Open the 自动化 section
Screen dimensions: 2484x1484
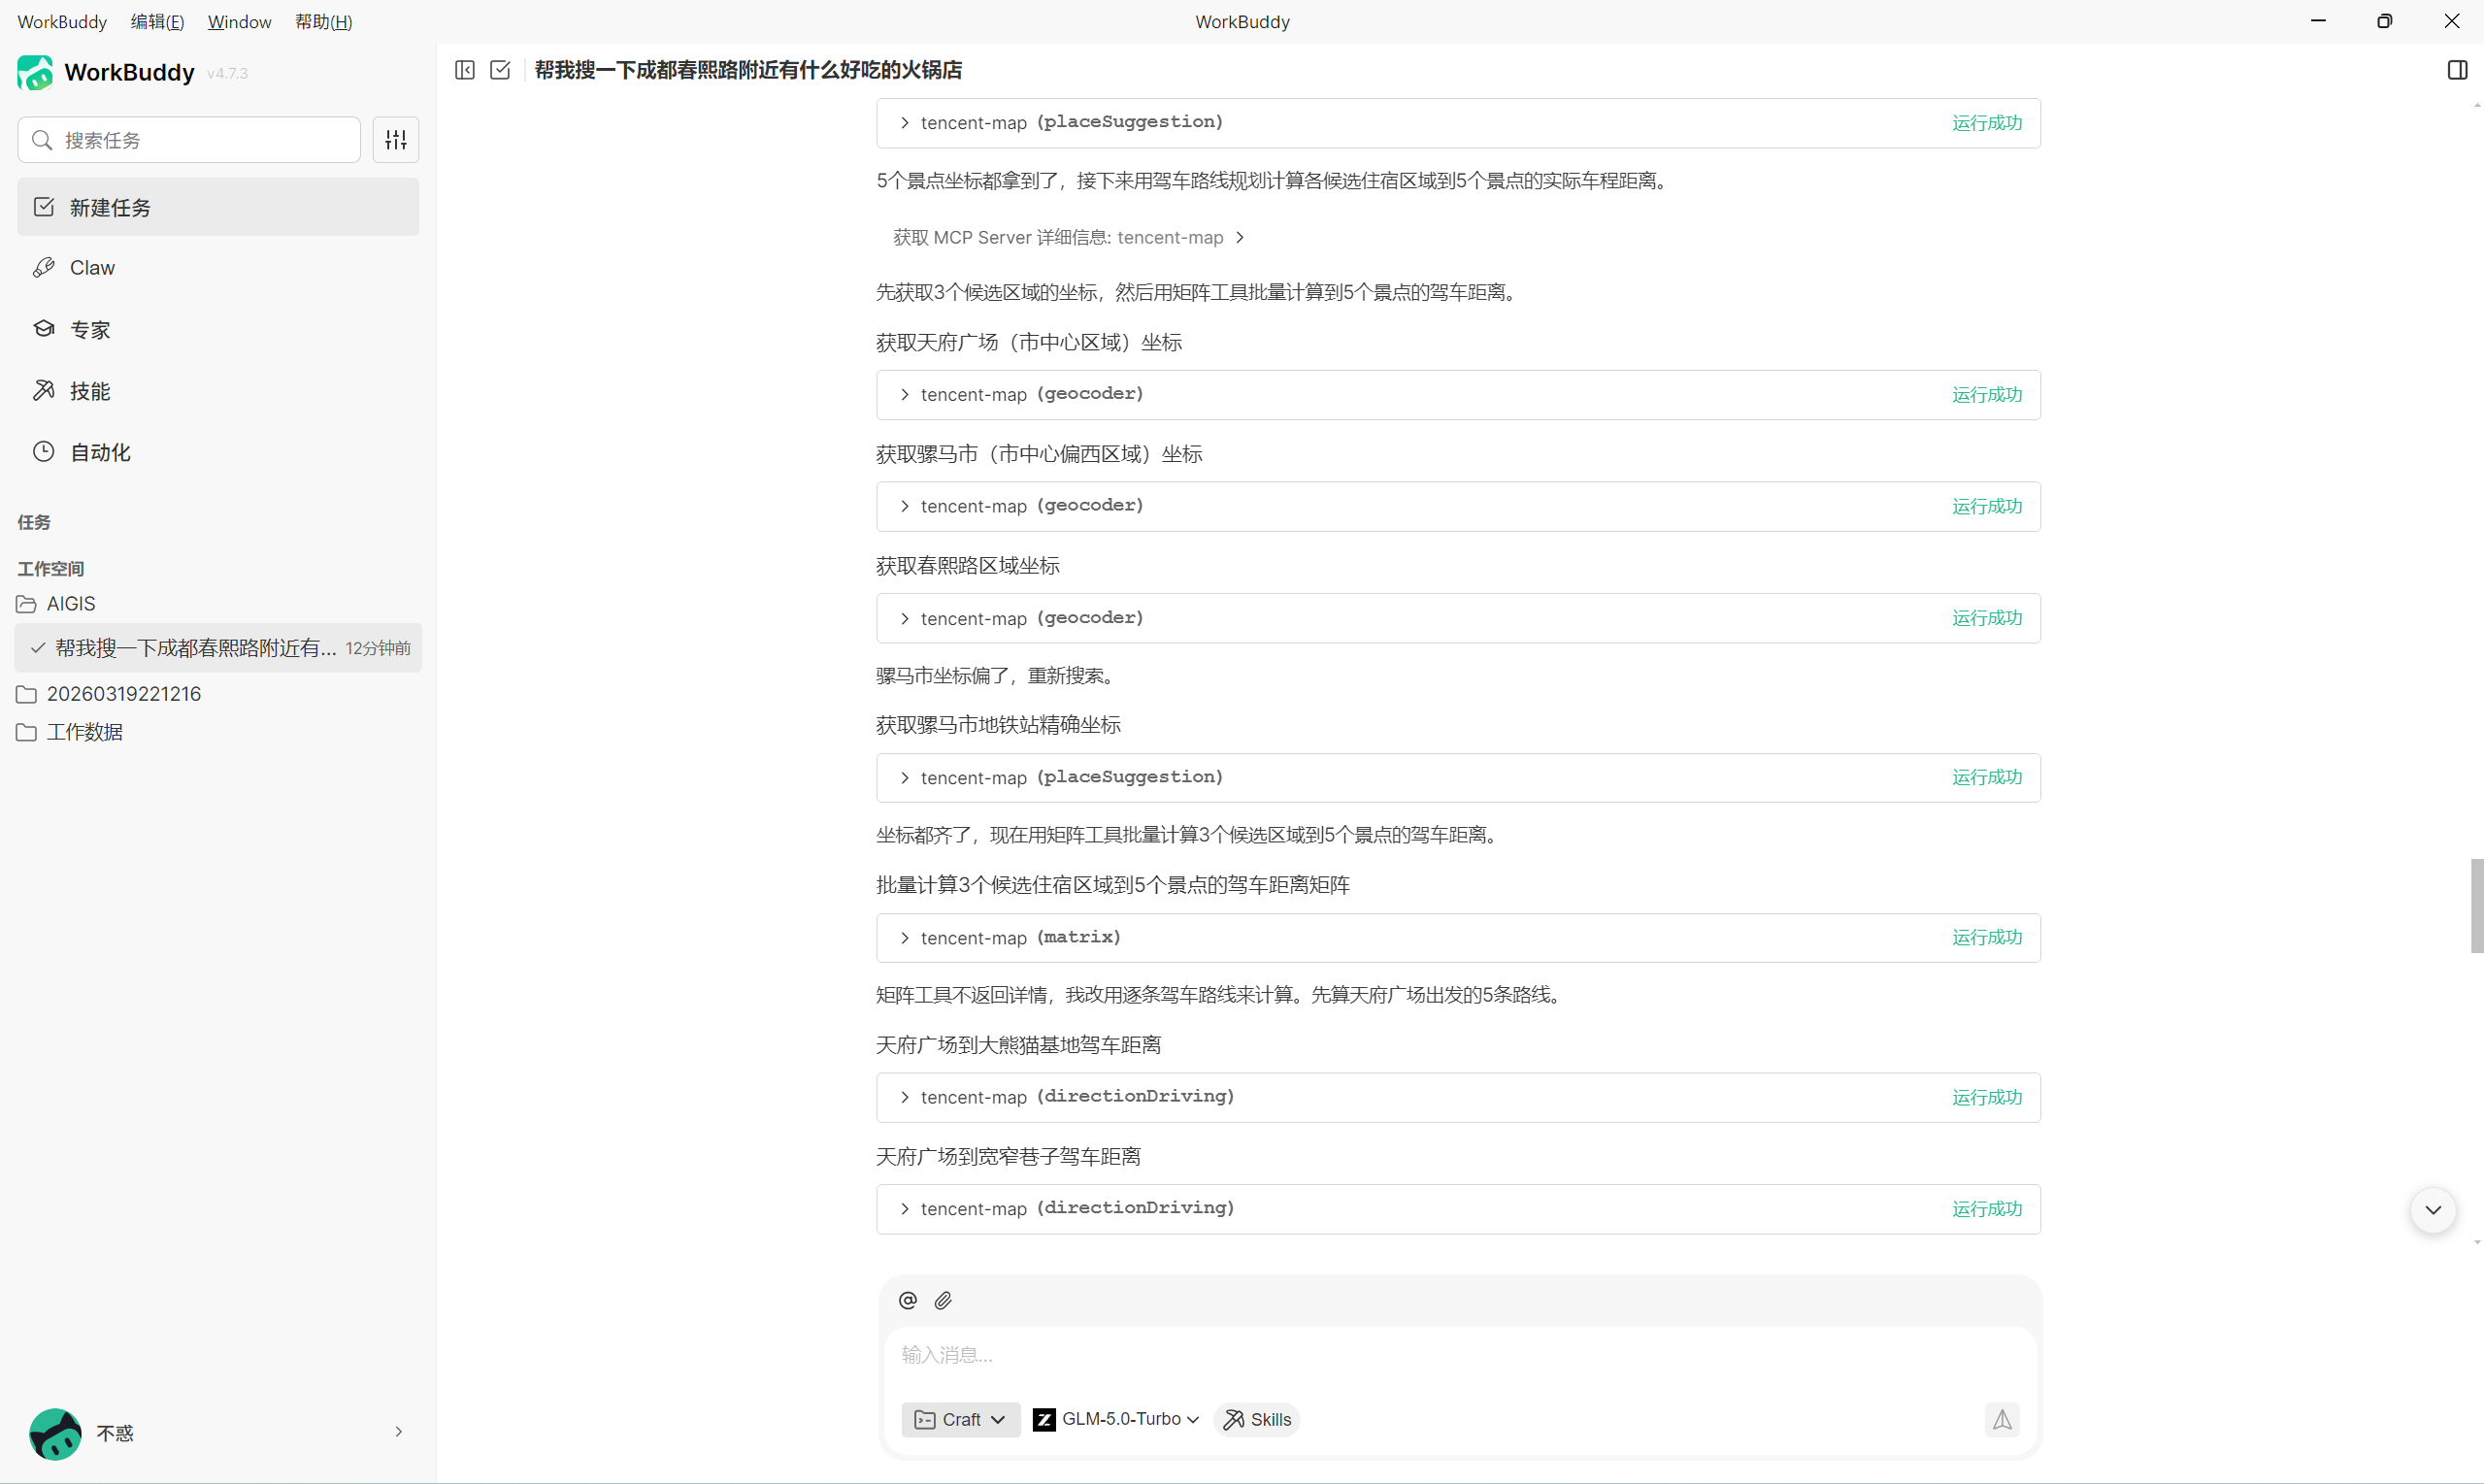pyautogui.click(x=218, y=452)
